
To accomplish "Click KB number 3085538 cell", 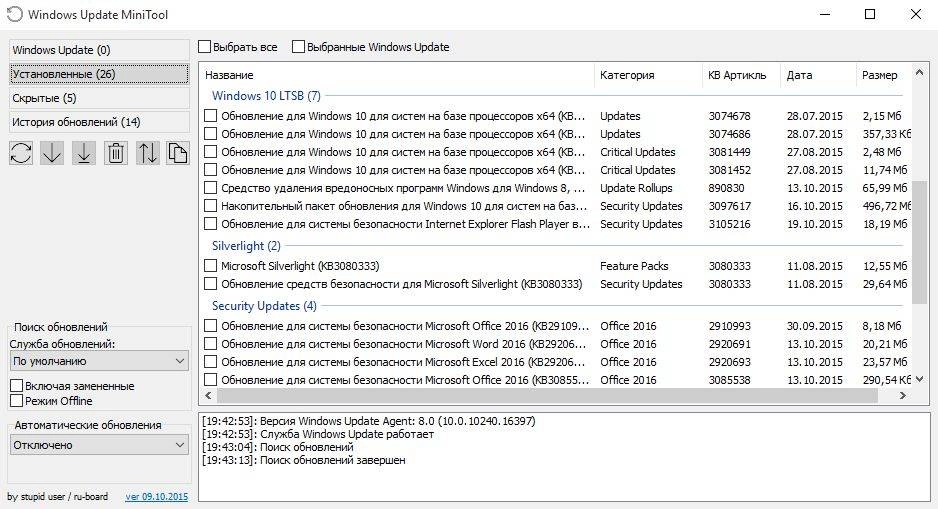I will tap(730, 380).
